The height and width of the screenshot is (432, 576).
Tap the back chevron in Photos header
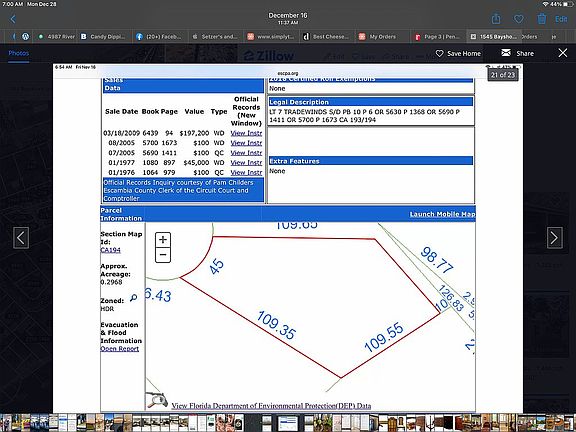click(x=13, y=19)
